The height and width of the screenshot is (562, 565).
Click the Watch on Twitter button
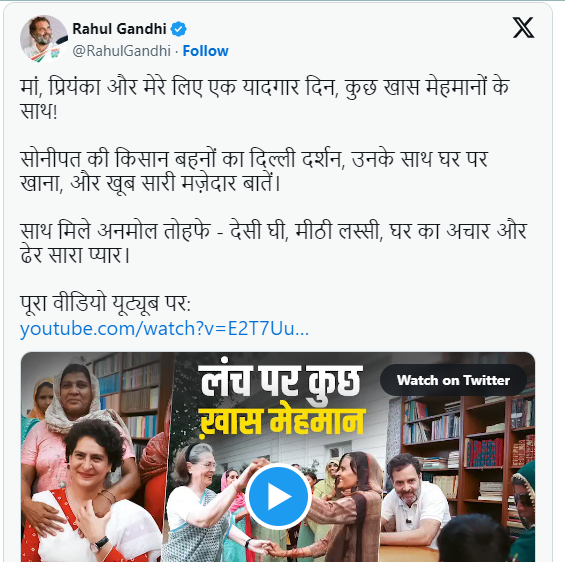(453, 380)
